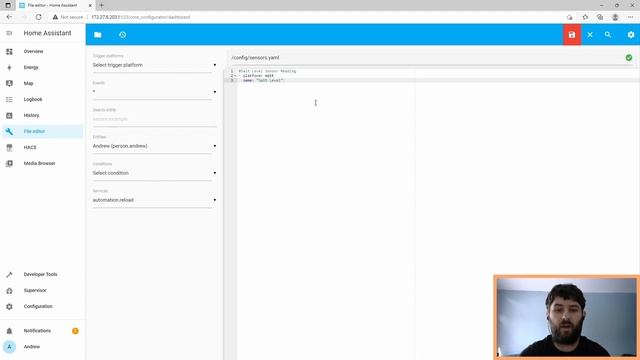Open the Developer Tools link
The image size is (640, 360).
(x=40, y=274)
